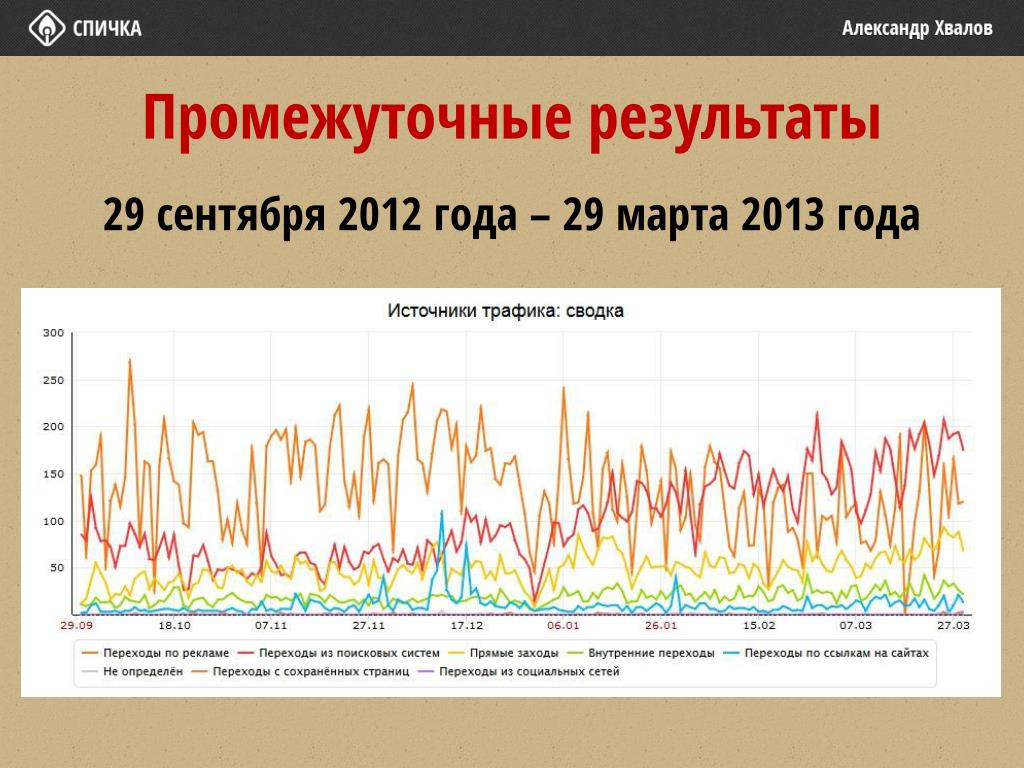The image size is (1024, 768).
Task: Toggle legend item Переходы из социальных сетей
Action: pos(519,671)
